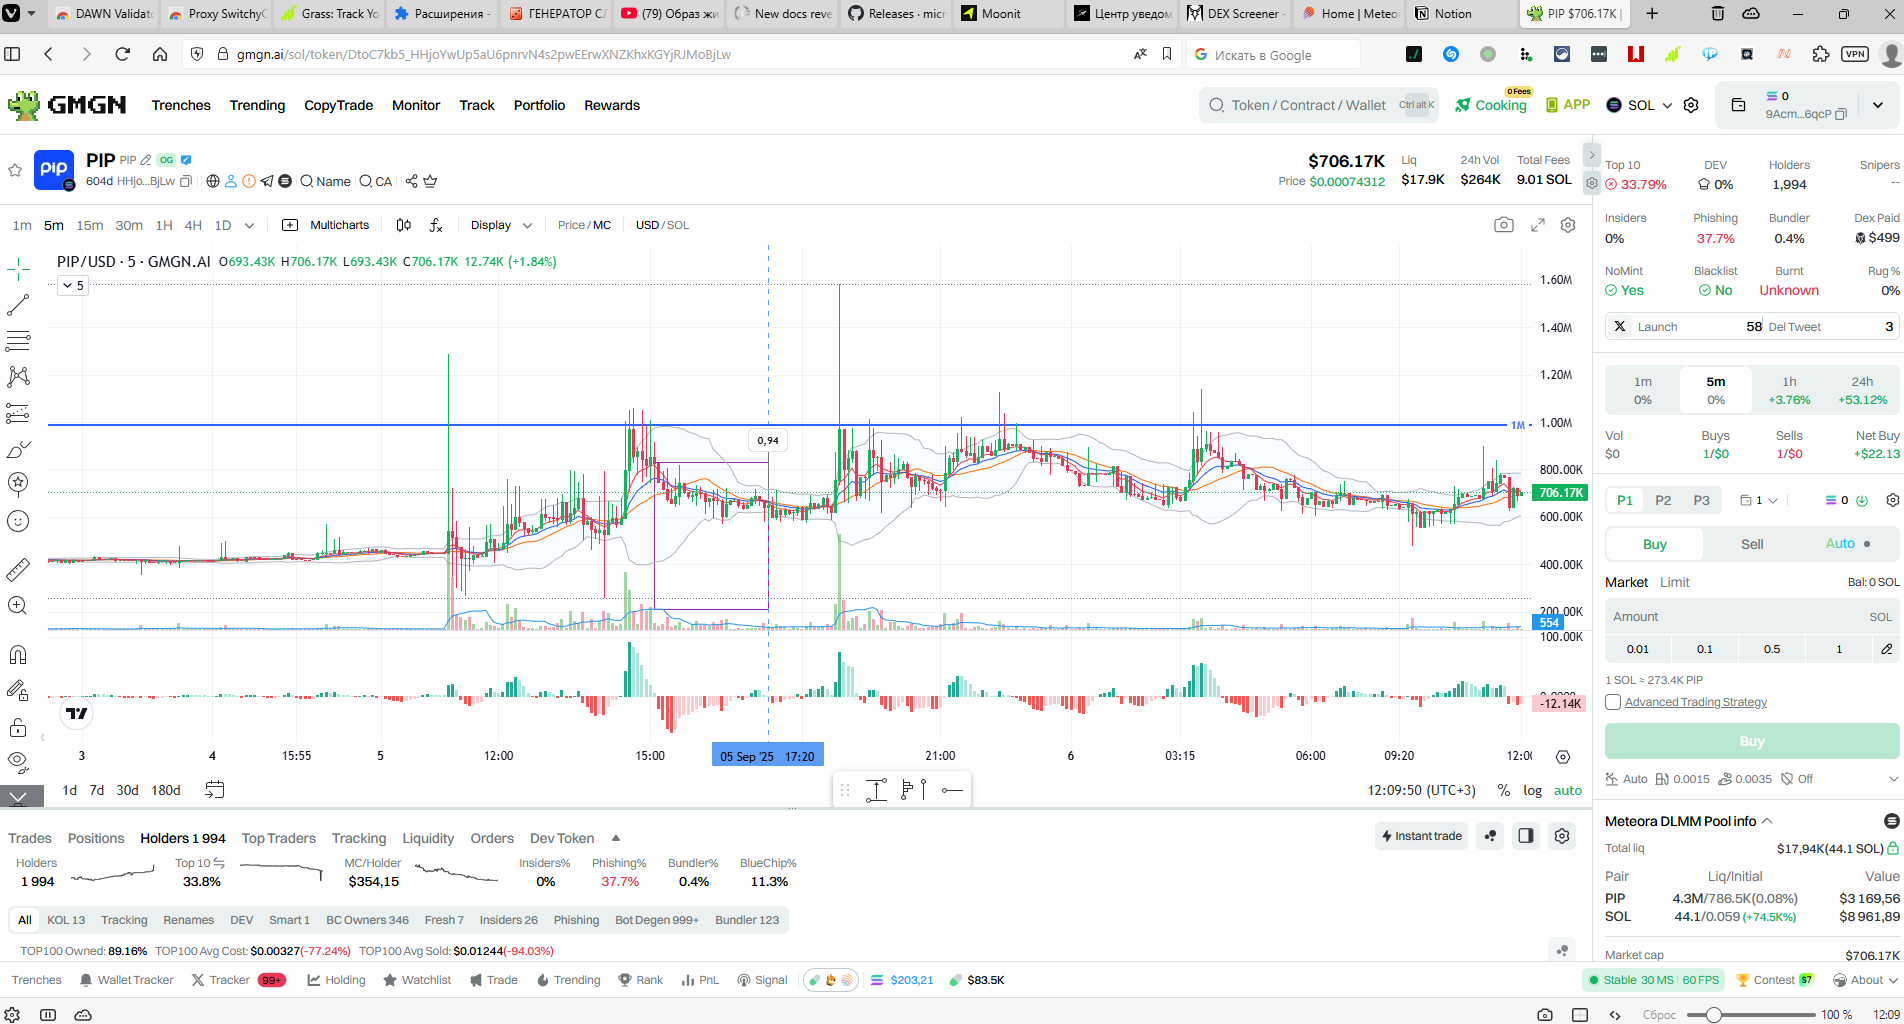Select the chart patterns tool

18,377
